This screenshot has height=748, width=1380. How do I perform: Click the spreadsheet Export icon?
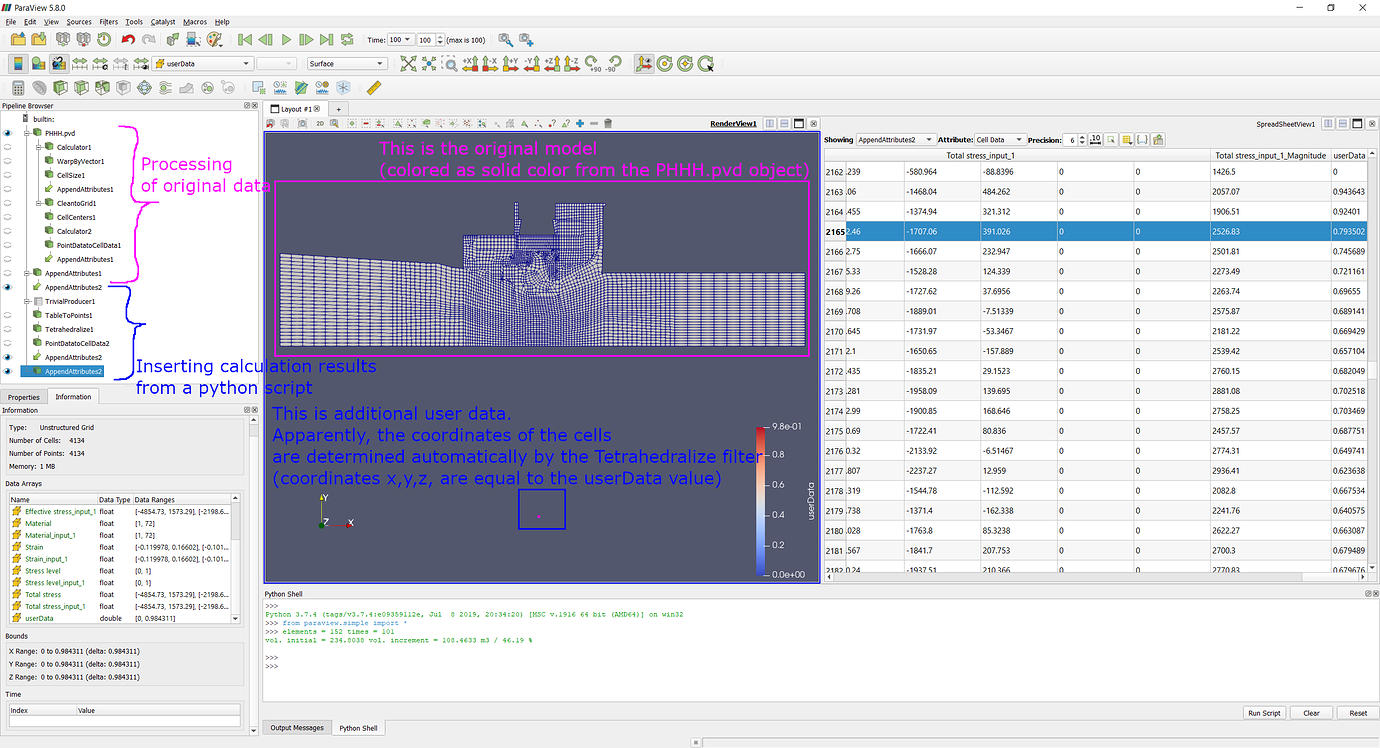(x=1158, y=140)
